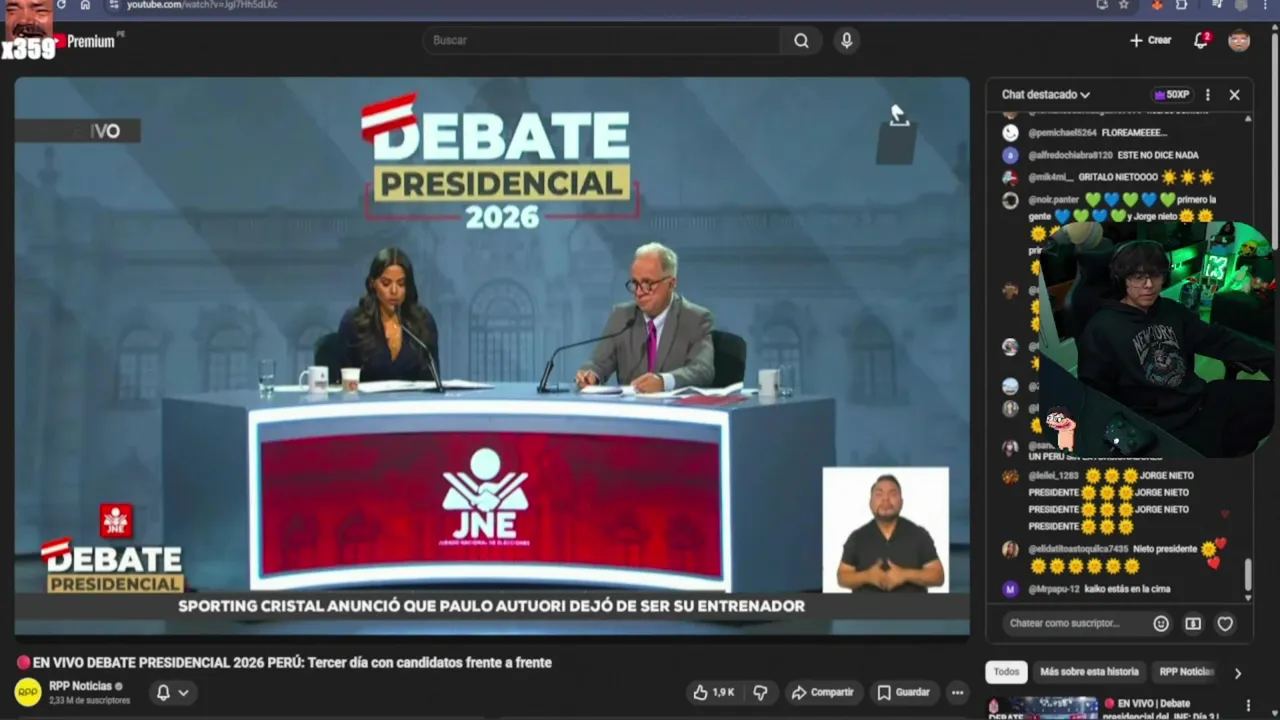Open Super Chat dollar icon

[1193, 624]
